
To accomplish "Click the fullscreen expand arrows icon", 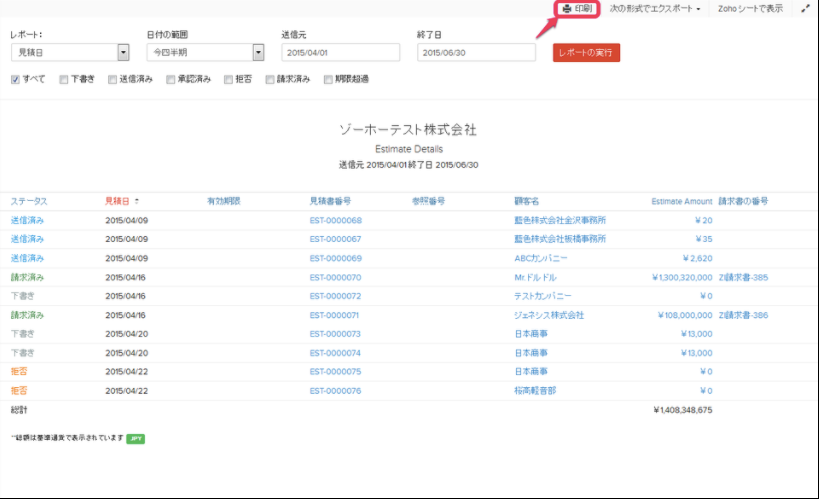I will pos(805,9).
